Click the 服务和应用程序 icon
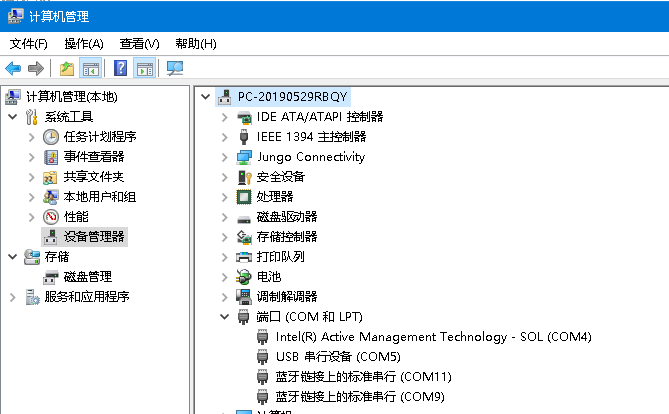The image size is (669, 414). [x=32, y=297]
